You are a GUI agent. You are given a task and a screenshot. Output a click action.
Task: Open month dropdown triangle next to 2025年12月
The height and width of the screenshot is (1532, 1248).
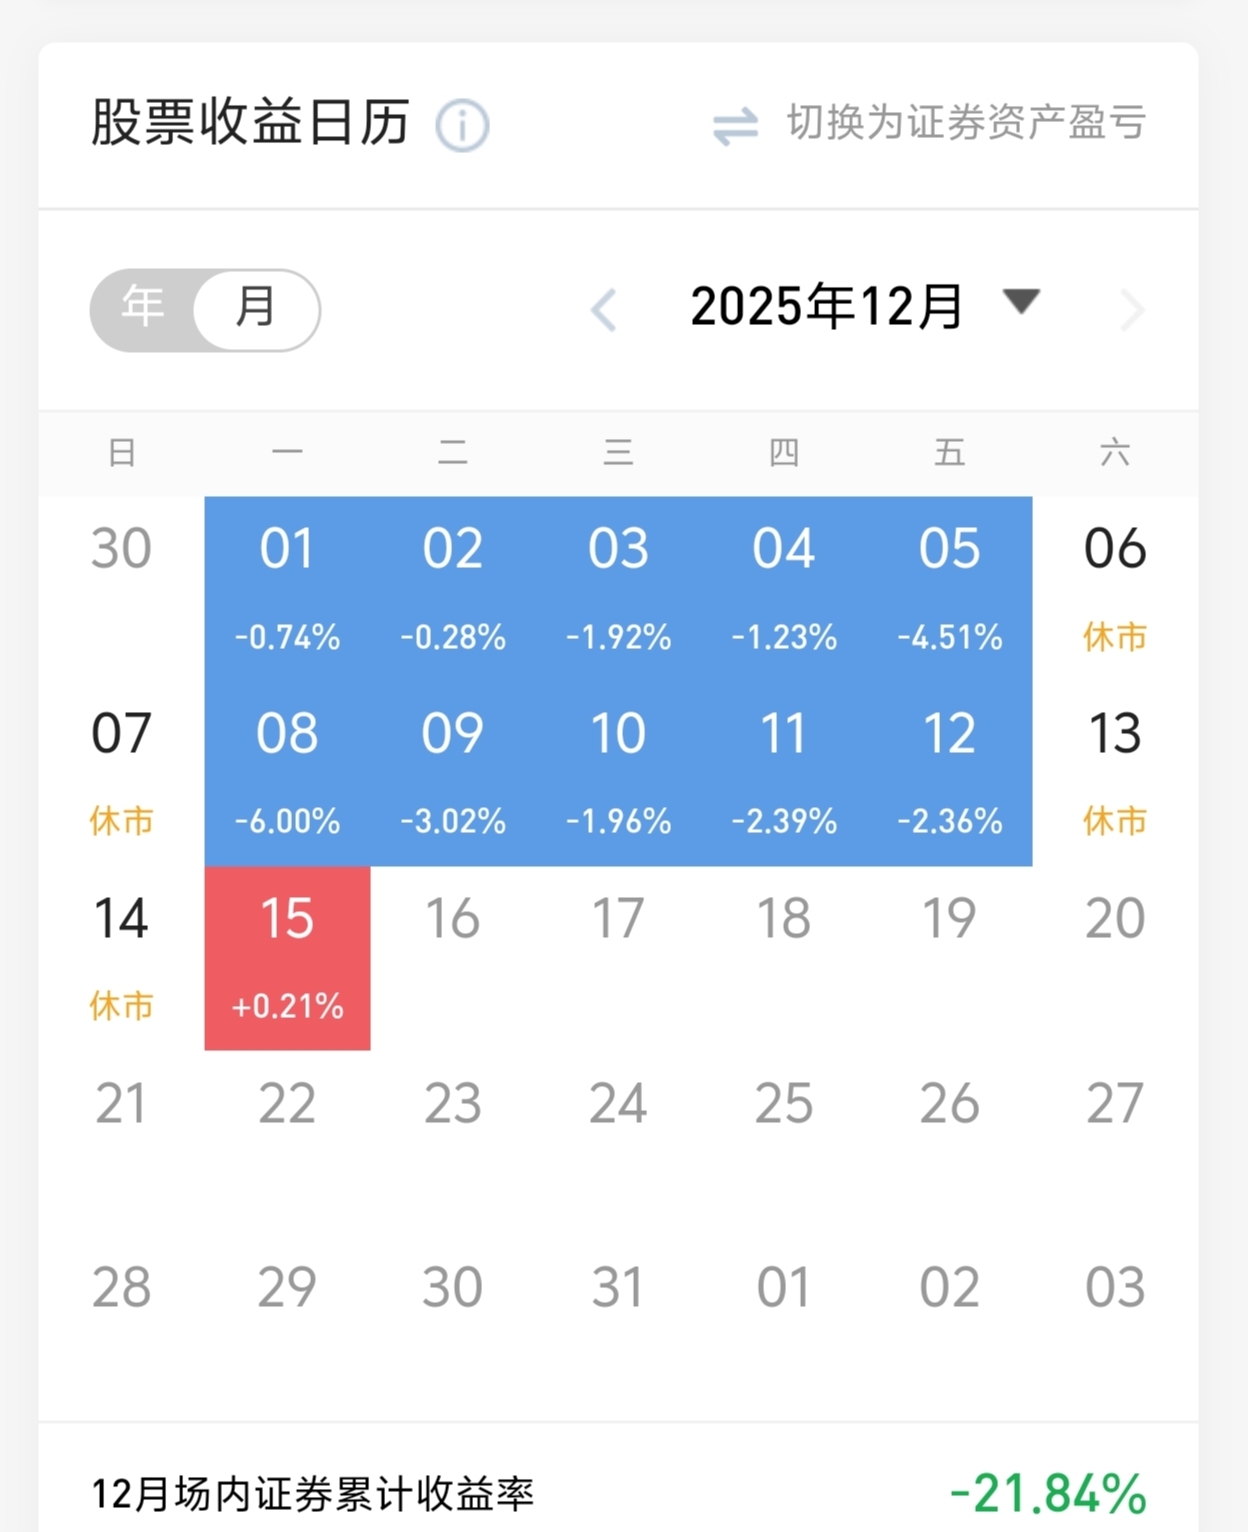click(x=1021, y=301)
